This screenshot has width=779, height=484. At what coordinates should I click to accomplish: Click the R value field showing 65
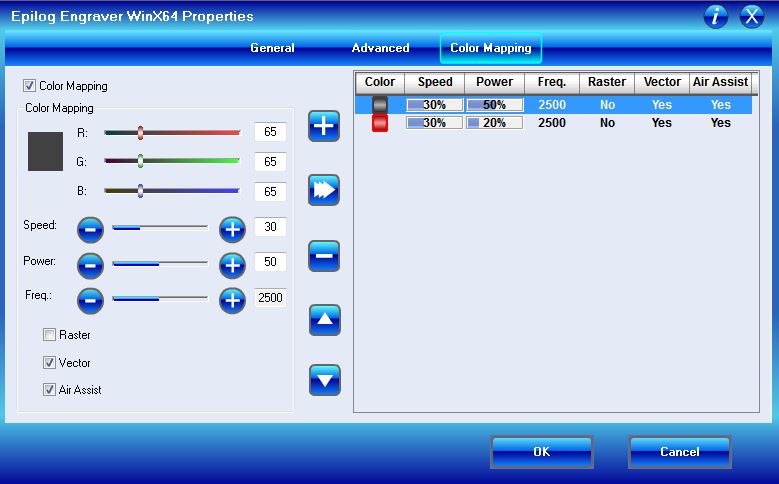(270, 132)
